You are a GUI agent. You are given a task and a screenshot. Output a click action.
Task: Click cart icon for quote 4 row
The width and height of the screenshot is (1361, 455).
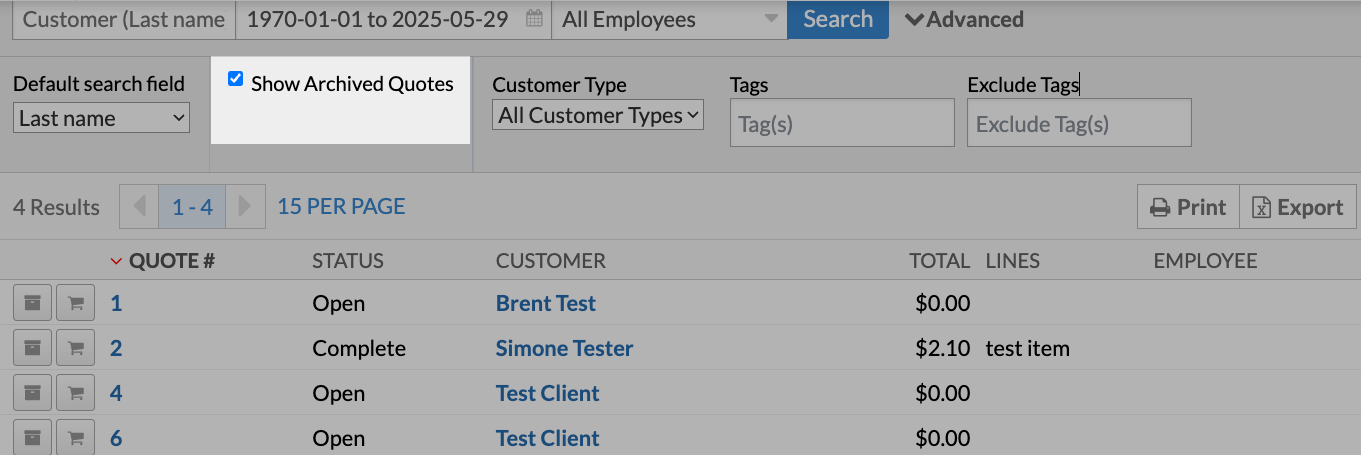click(x=75, y=393)
